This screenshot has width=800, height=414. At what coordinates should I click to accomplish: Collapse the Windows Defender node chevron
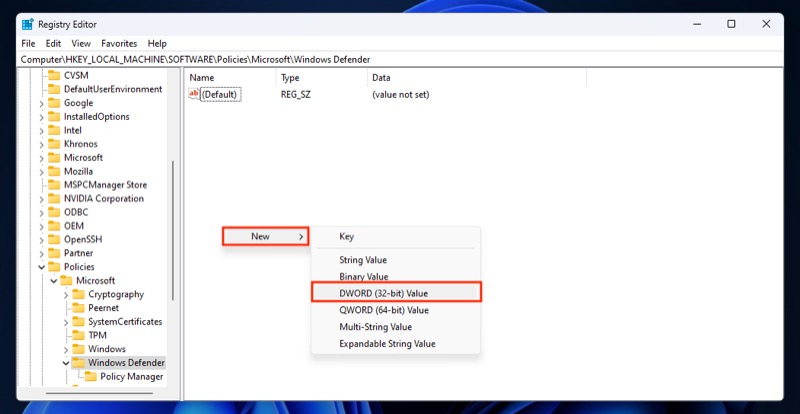tap(66, 362)
